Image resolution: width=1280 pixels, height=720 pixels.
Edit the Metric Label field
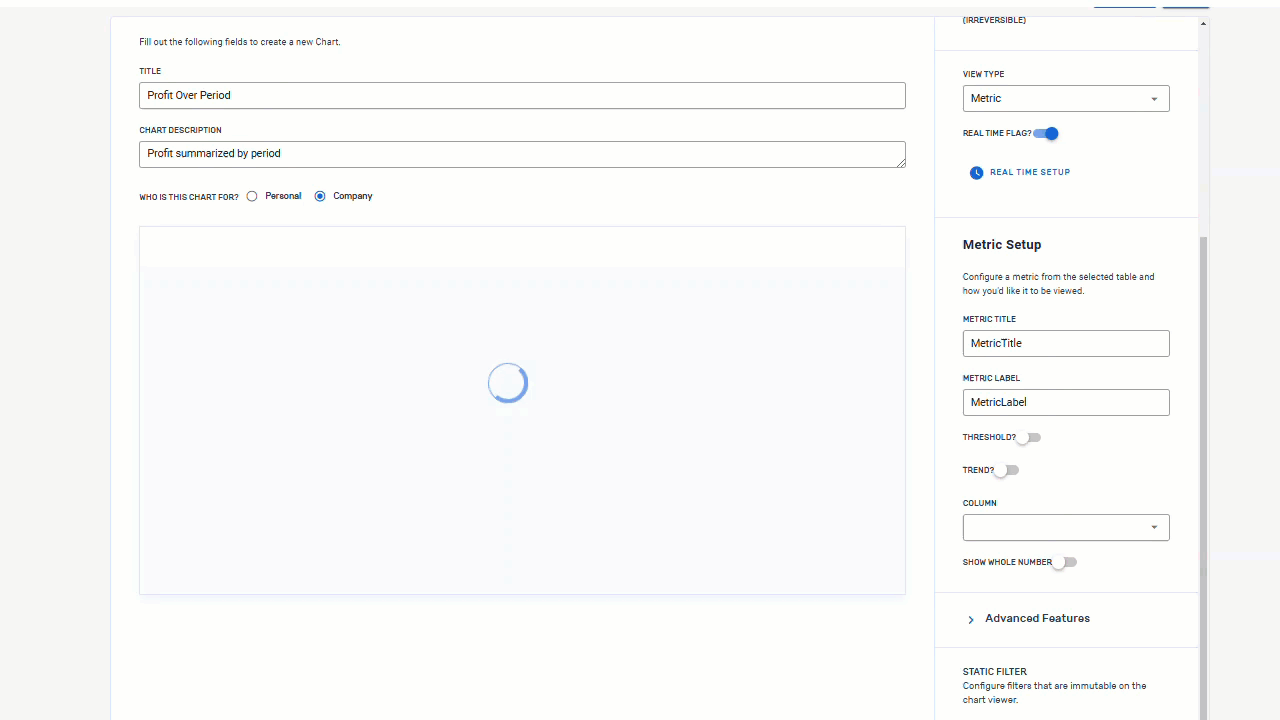pyautogui.click(x=1066, y=402)
